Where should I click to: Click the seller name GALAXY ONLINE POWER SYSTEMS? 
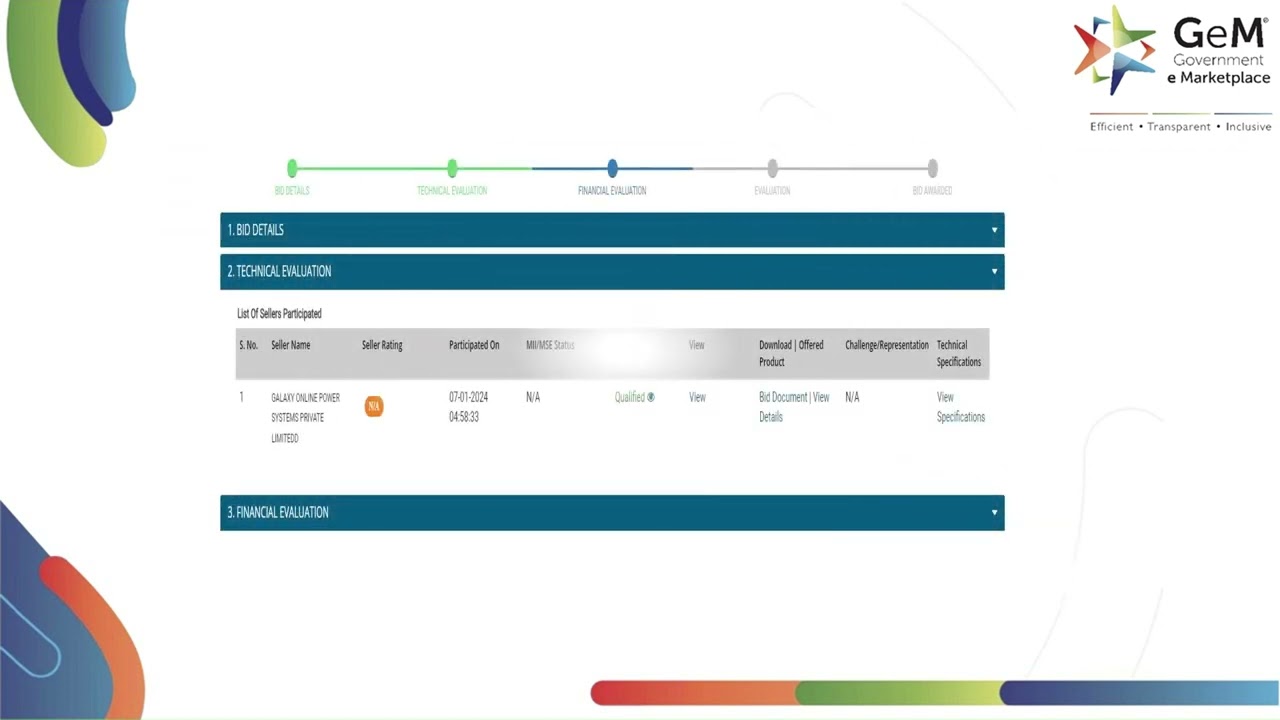[306, 417]
